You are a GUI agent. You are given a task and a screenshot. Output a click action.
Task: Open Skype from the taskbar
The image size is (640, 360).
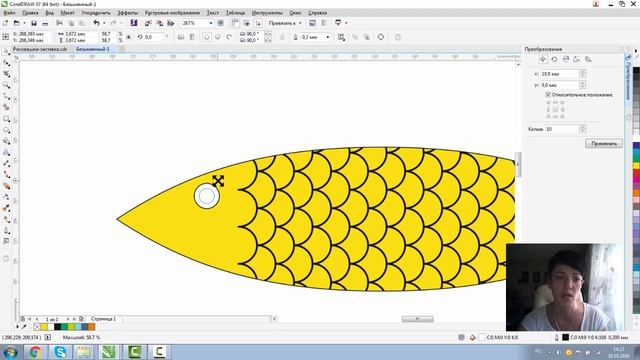pos(60,352)
